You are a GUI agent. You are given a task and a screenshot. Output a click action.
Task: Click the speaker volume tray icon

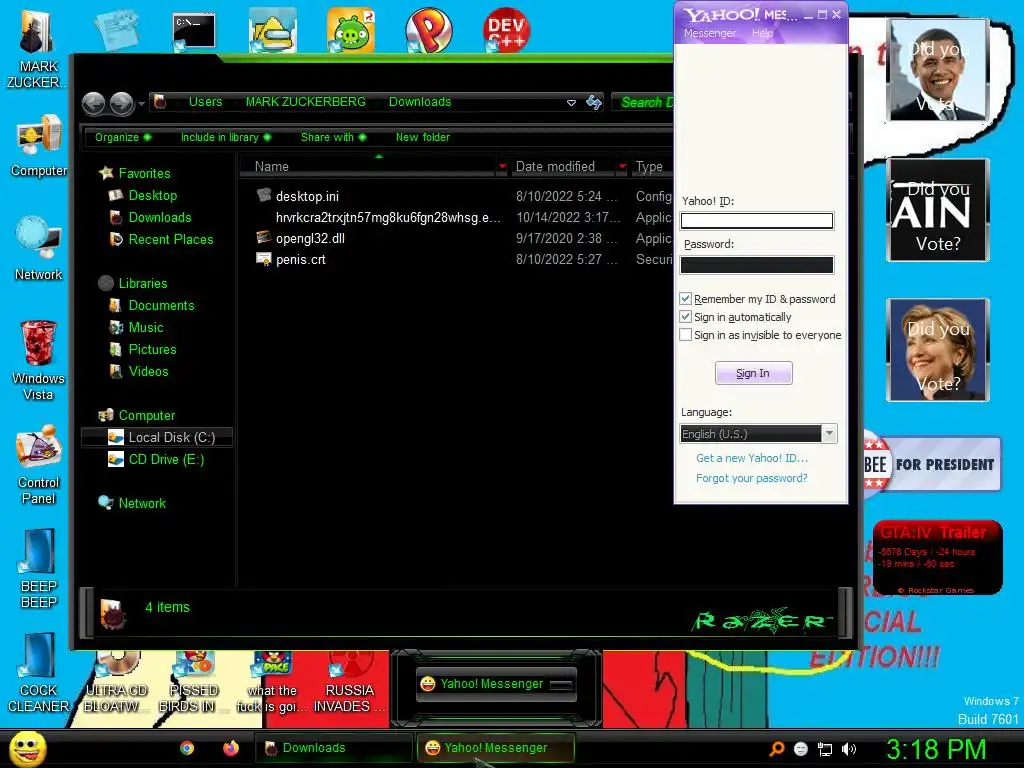848,749
